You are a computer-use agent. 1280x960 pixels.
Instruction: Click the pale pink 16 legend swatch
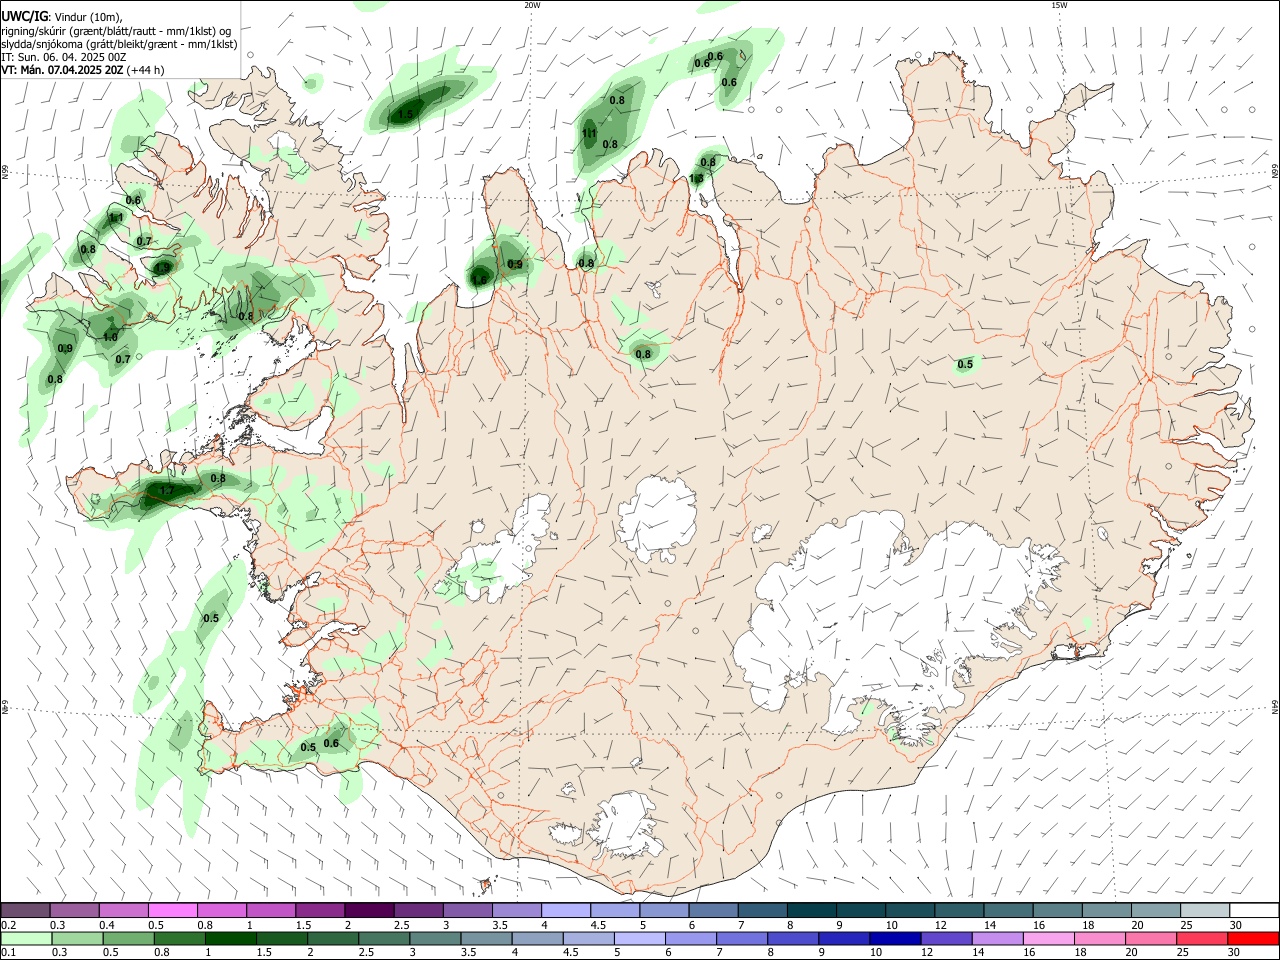click(1047, 938)
